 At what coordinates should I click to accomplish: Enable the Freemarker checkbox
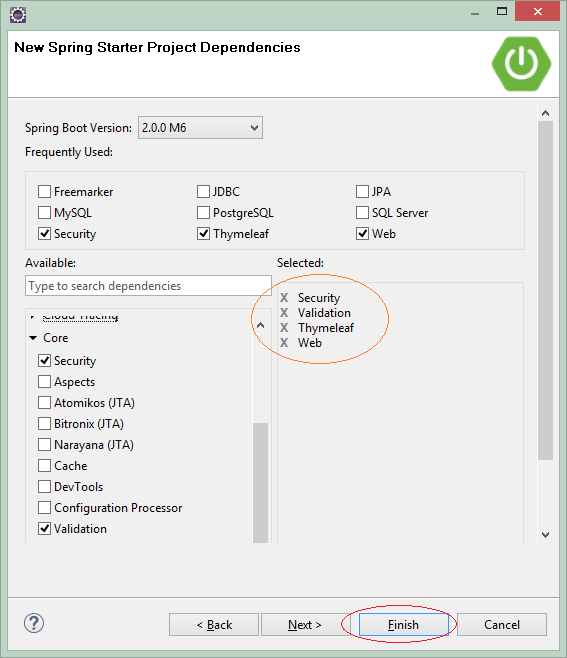point(44,192)
